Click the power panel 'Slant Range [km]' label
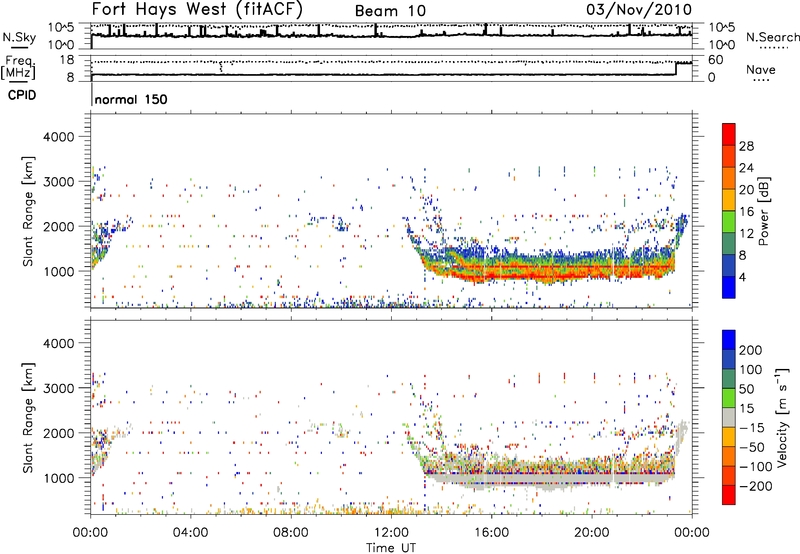Image resolution: width=800 pixels, height=554 pixels. 28,211
